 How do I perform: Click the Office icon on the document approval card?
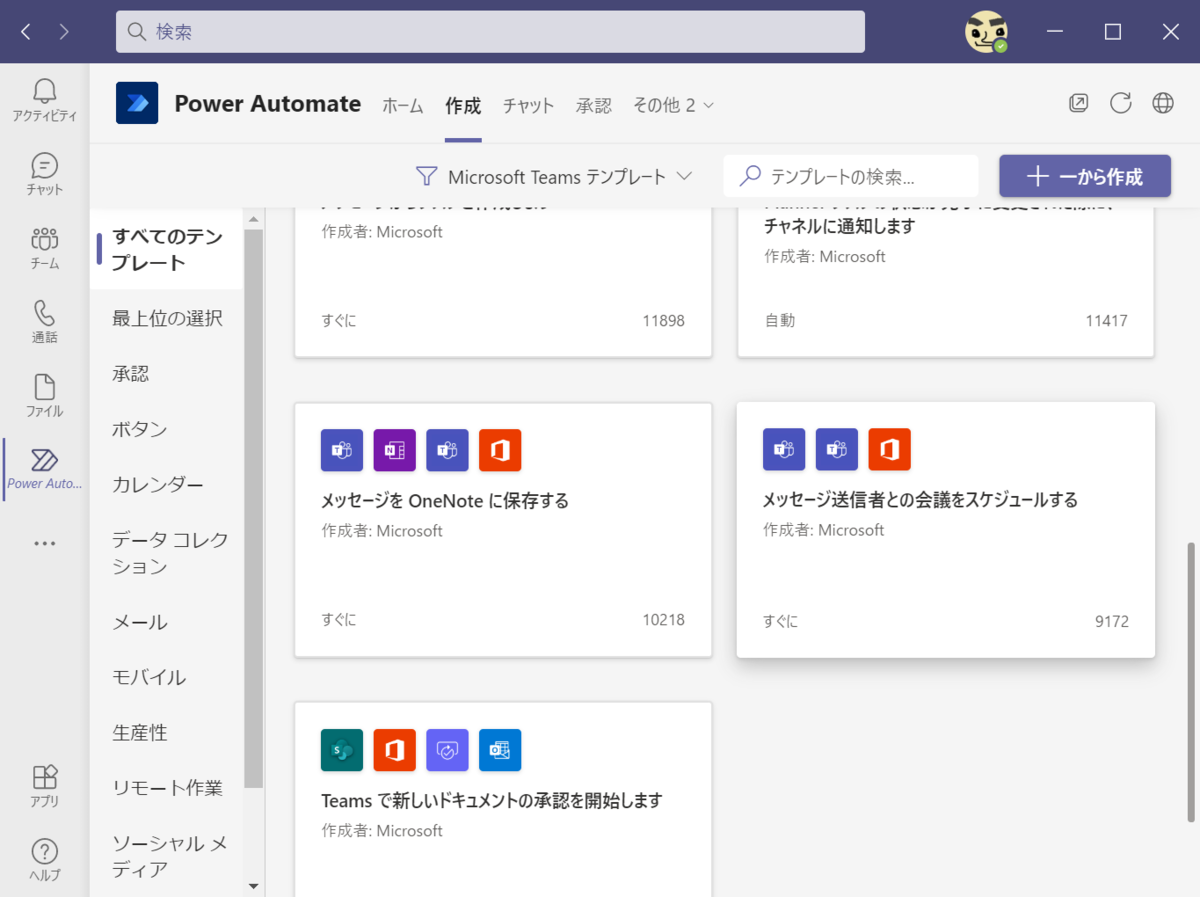click(x=394, y=750)
